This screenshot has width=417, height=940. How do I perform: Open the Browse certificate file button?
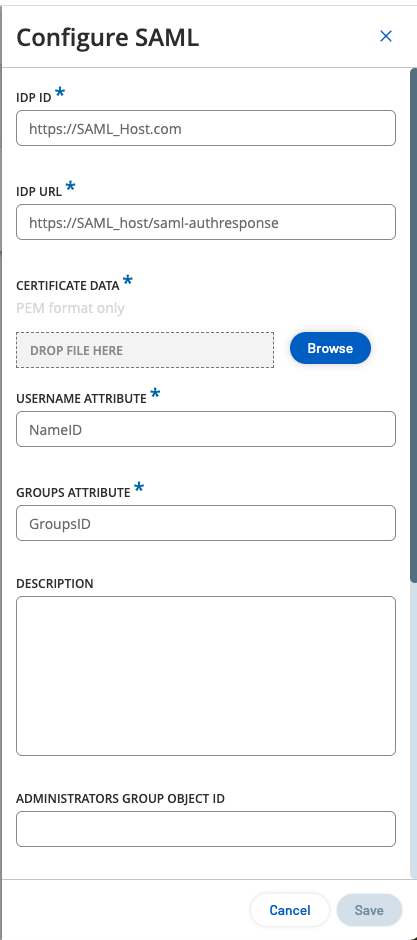330,348
